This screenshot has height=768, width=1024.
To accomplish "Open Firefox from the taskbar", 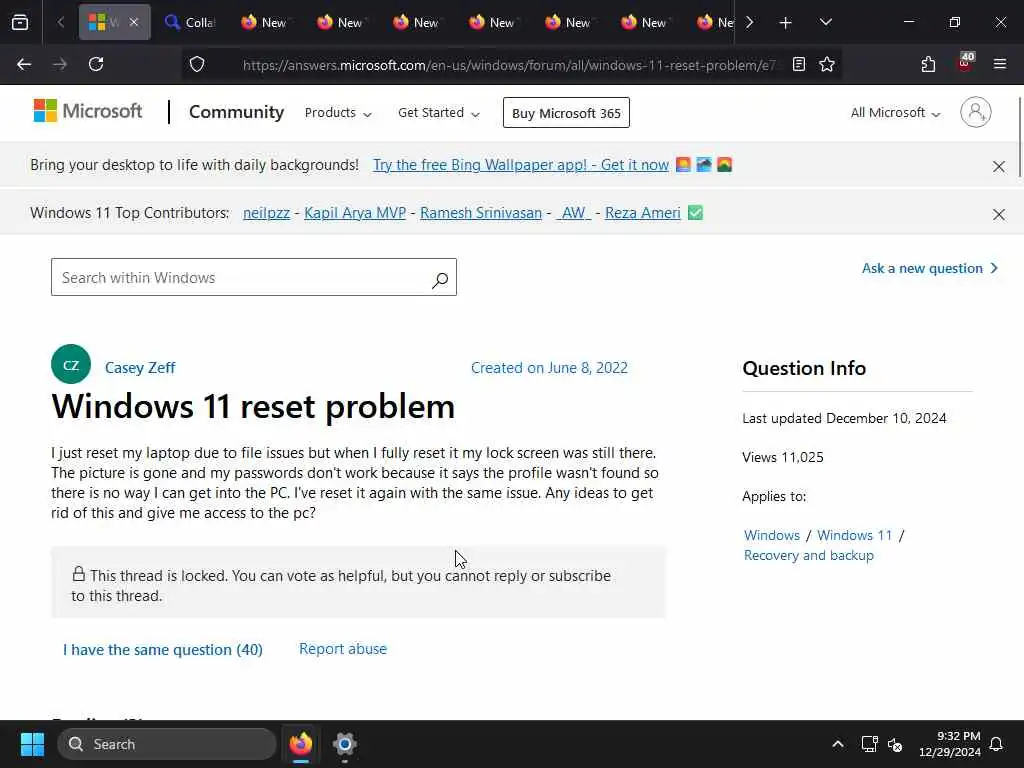I will 301,744.
